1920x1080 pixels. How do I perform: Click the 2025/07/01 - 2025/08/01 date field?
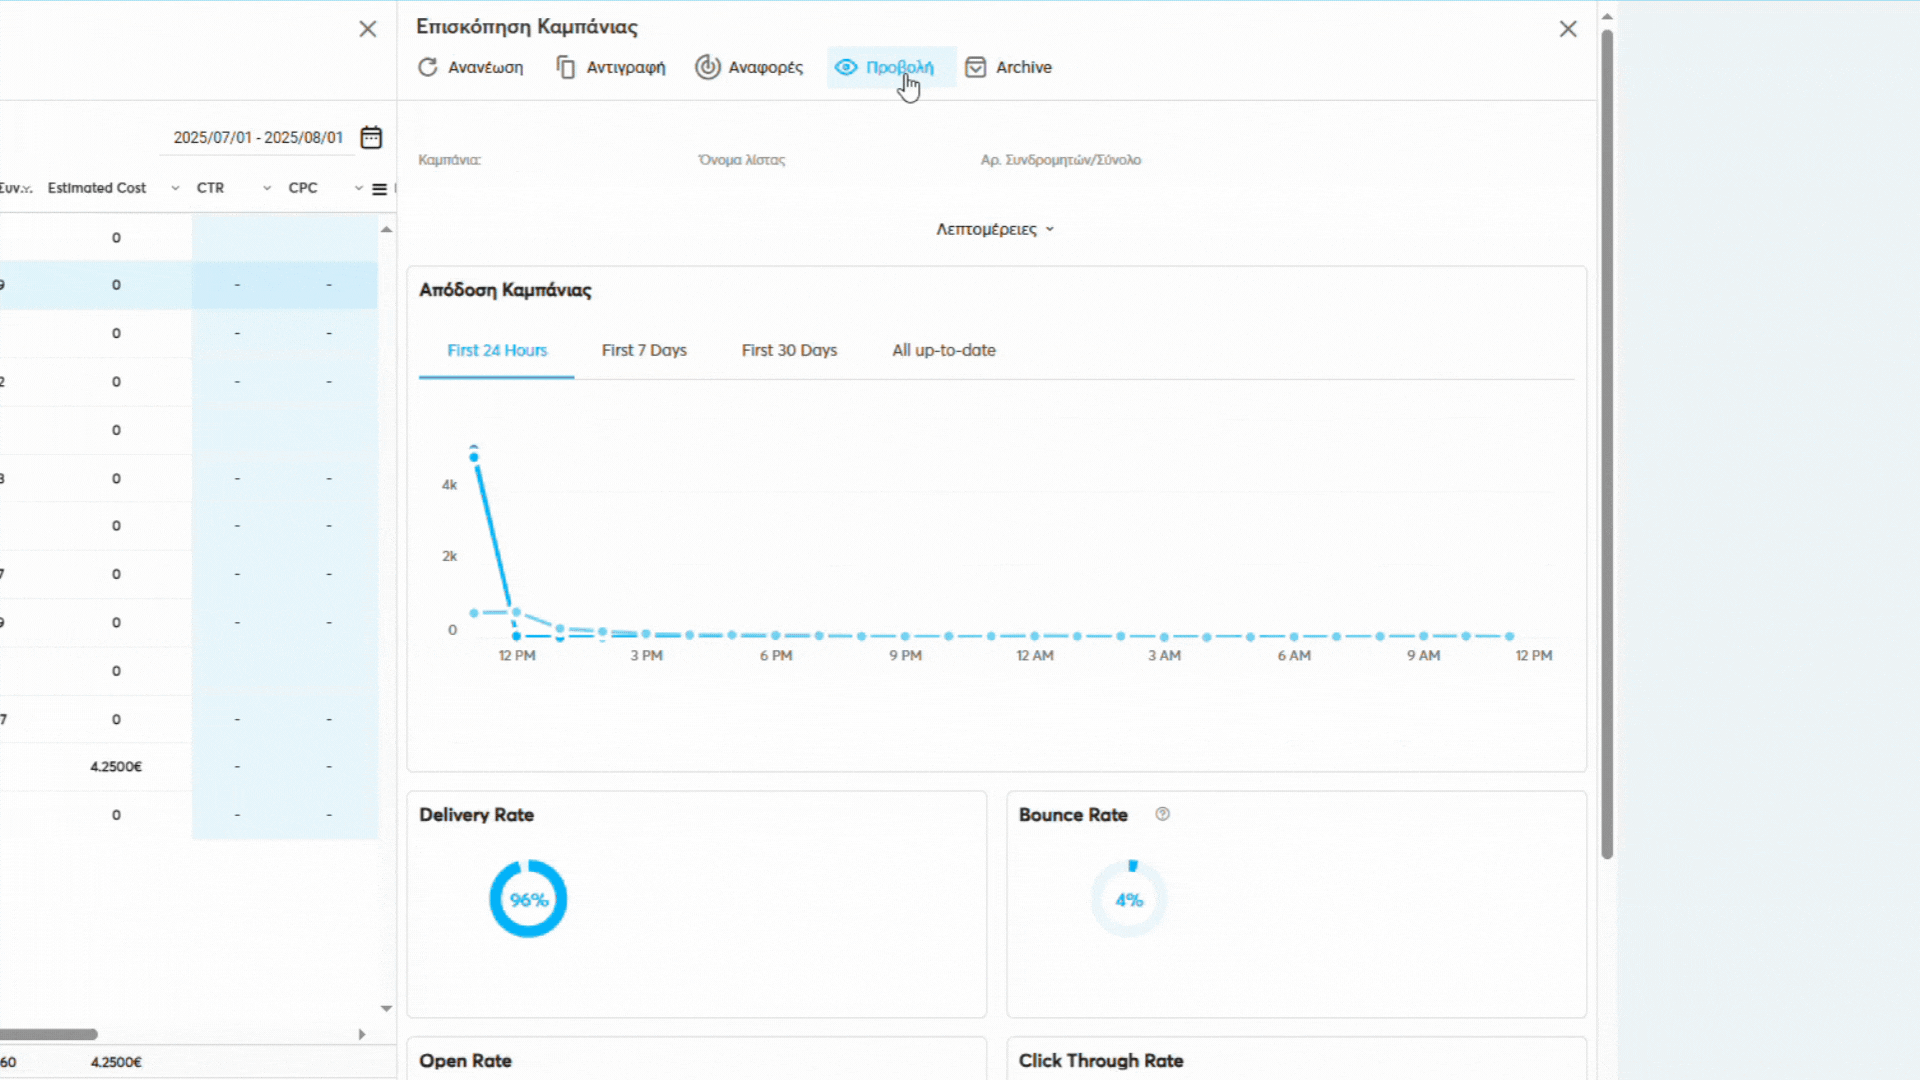(258, 137)
